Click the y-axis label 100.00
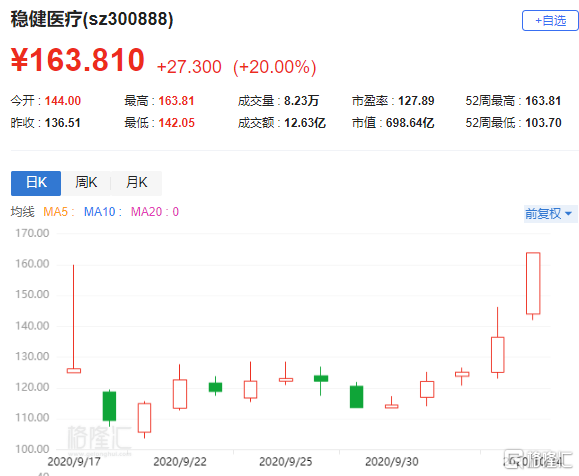The image size is (579, 476). point(32,449)
